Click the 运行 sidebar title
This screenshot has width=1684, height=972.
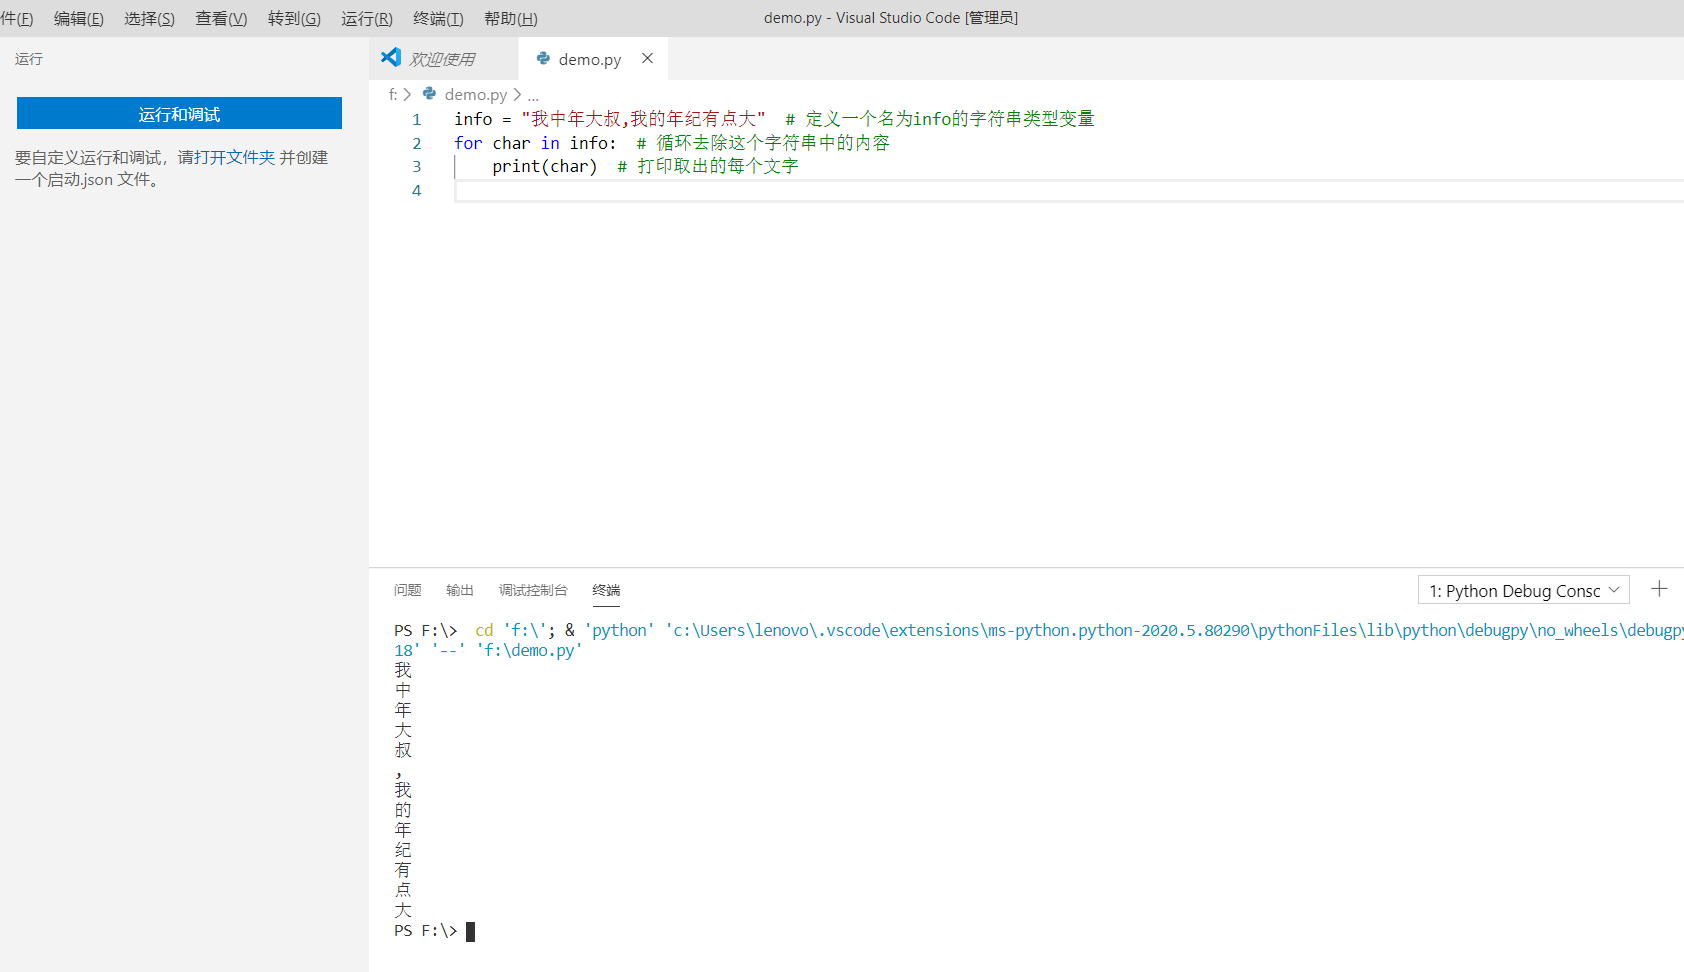point(29,59)
